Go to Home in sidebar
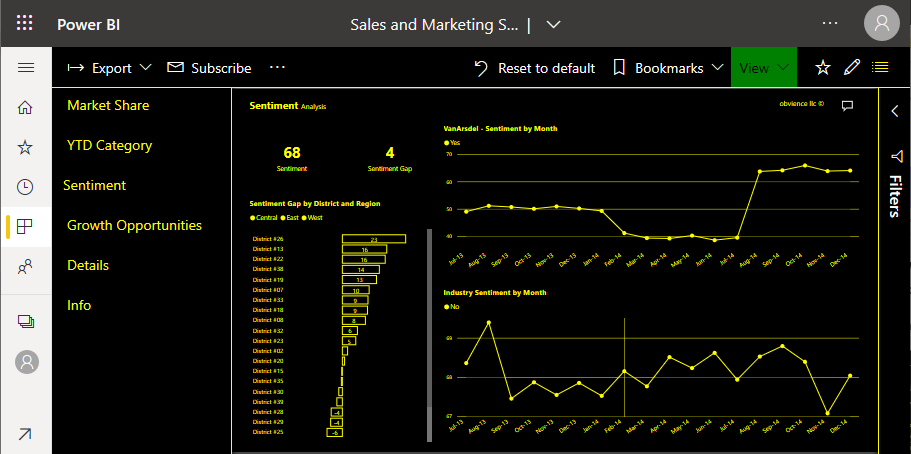This screenshot has width=911, height=454. (25, 108)
